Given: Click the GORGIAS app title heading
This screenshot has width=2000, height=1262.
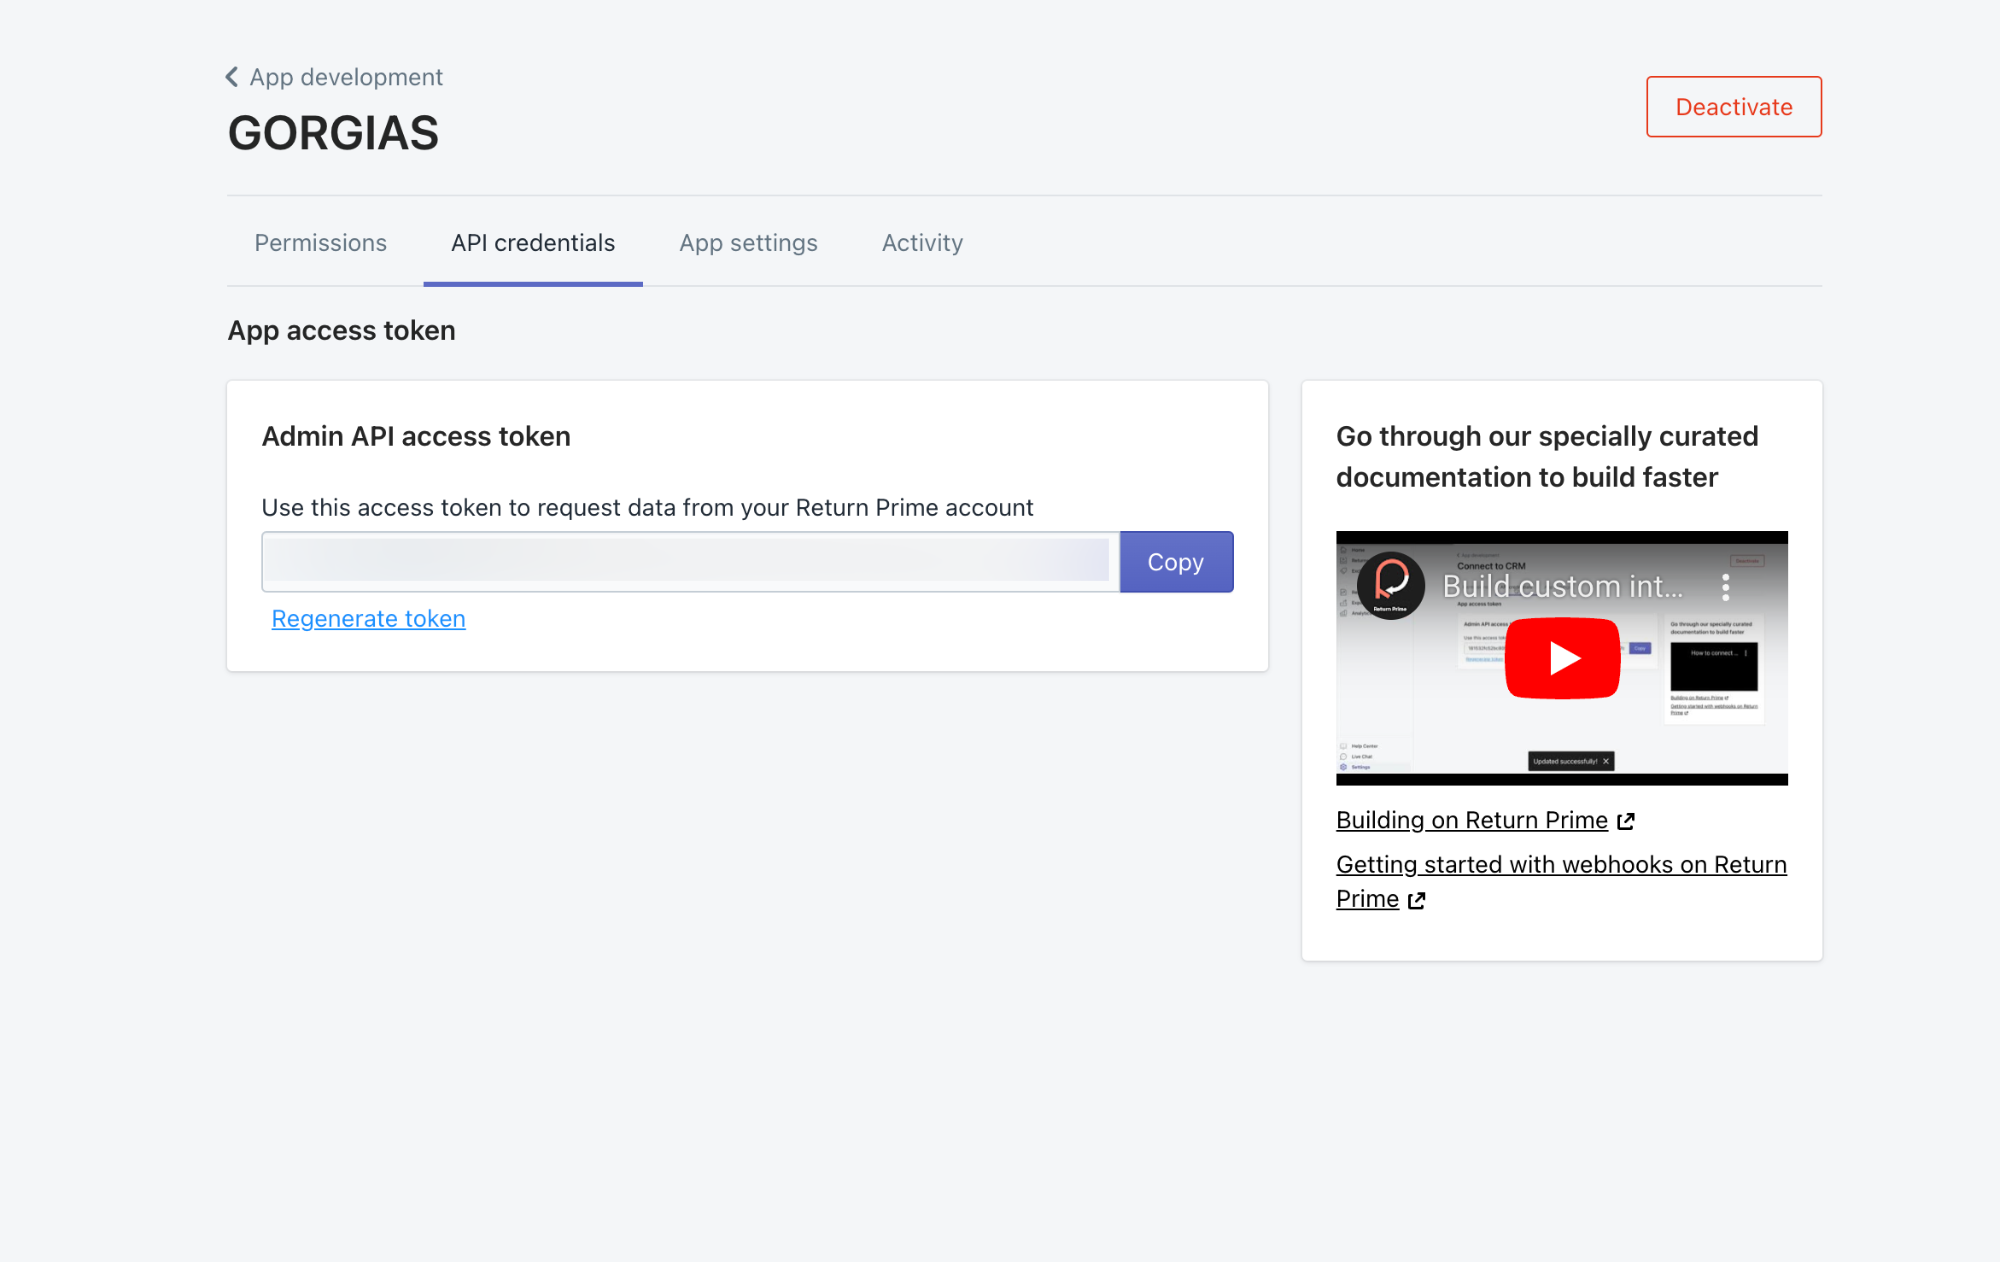Looking at the screenshot, I should tap(333, 133).
